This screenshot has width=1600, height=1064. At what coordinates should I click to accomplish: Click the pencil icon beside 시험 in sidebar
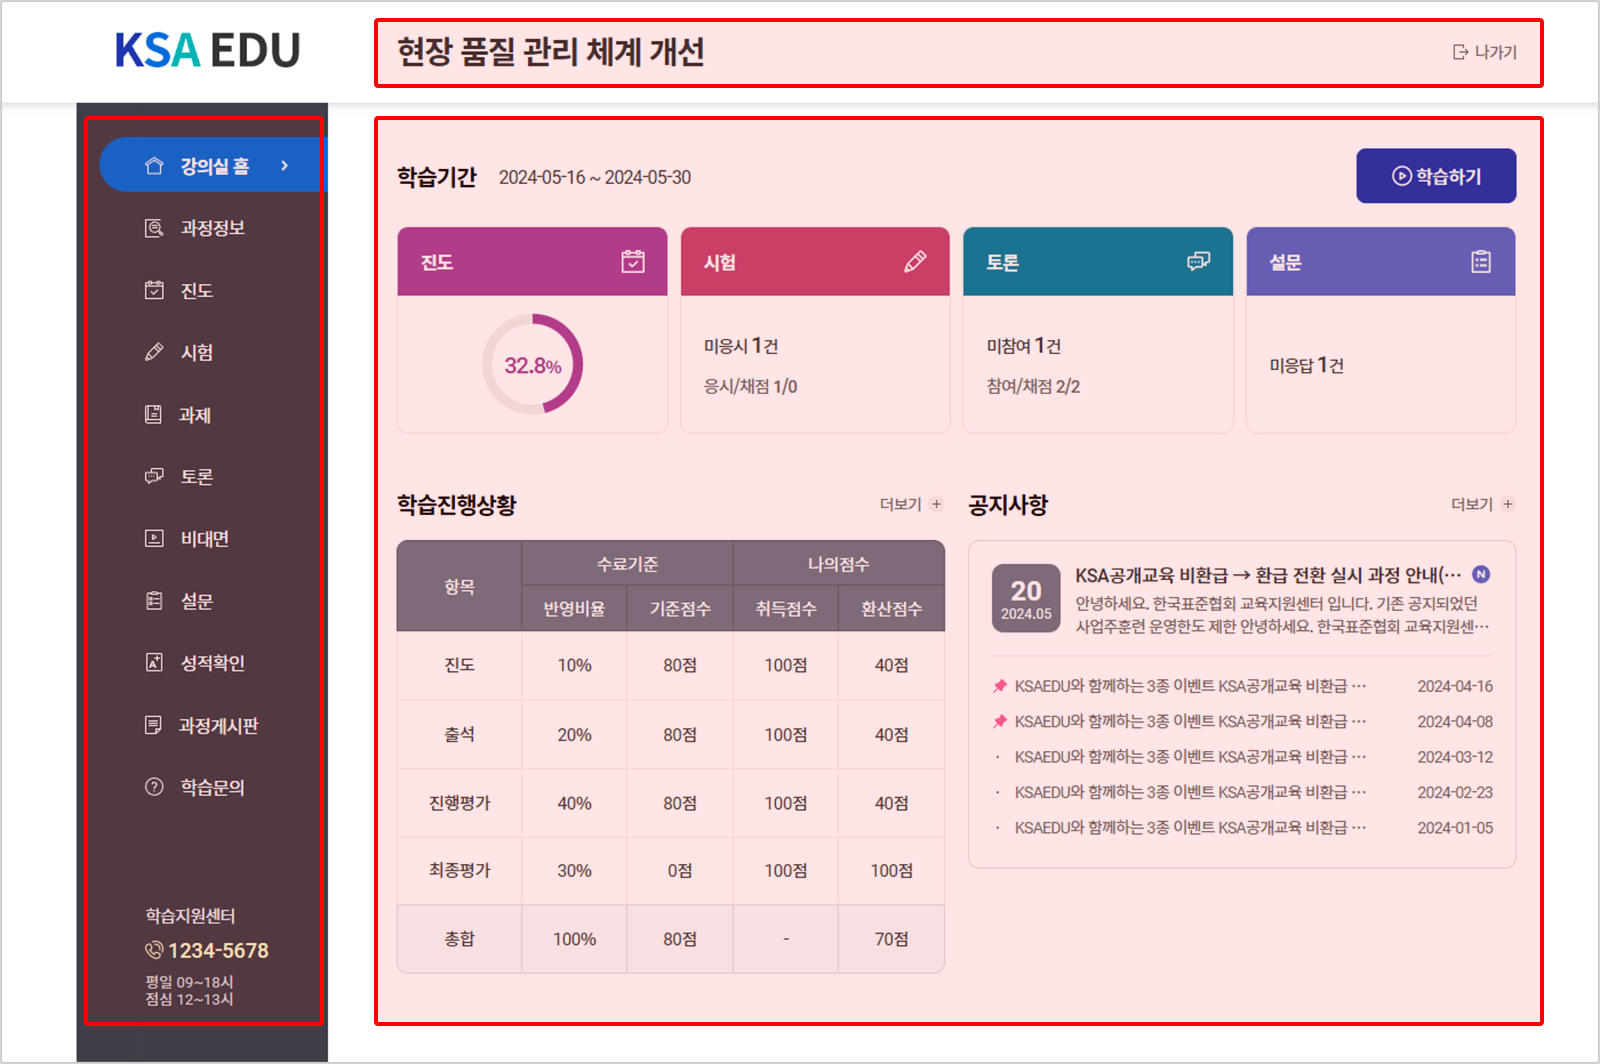[x=154, y=352]
